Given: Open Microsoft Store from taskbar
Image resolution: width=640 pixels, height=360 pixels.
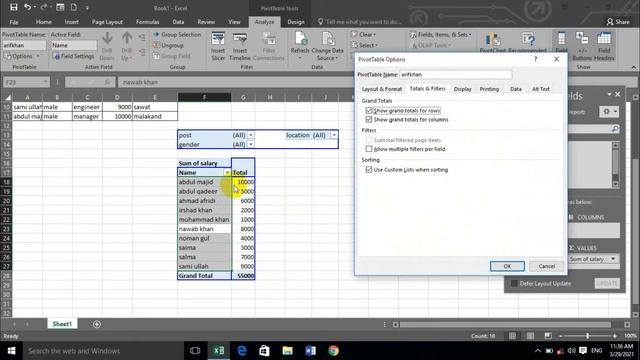Looking at the screenshot, I should [x=264, y=351].
